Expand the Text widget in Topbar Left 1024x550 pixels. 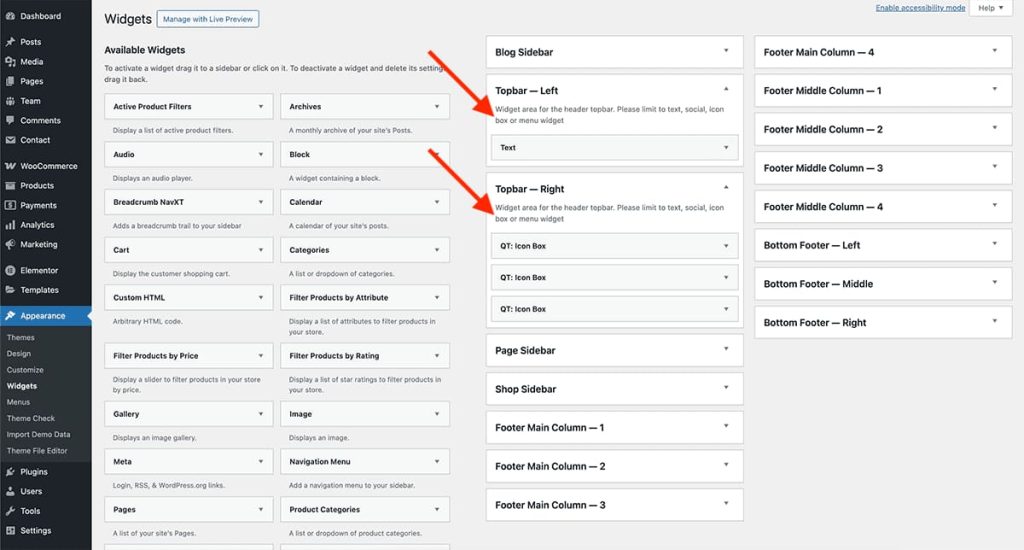pyautogui.click(x=726, y=148)
